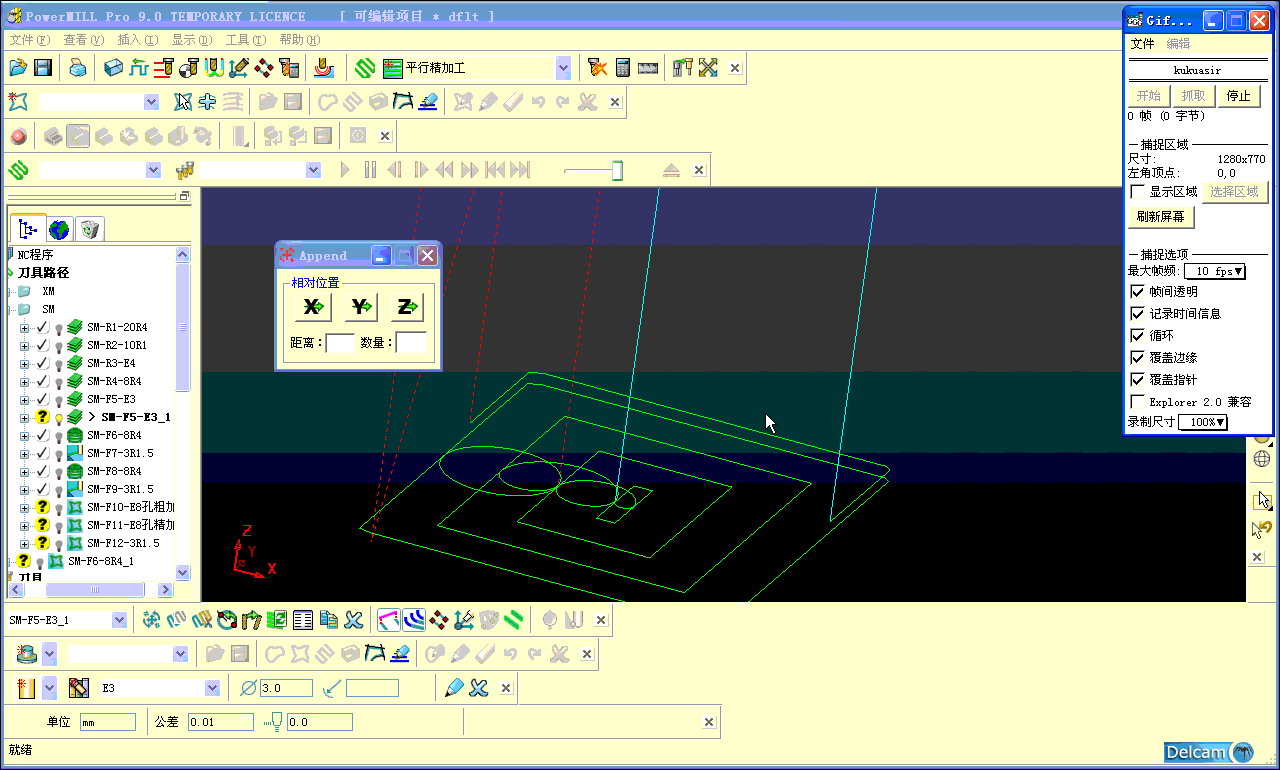1280x770 pixels.
Task: Open the 显示 menu
Action: 191,40
